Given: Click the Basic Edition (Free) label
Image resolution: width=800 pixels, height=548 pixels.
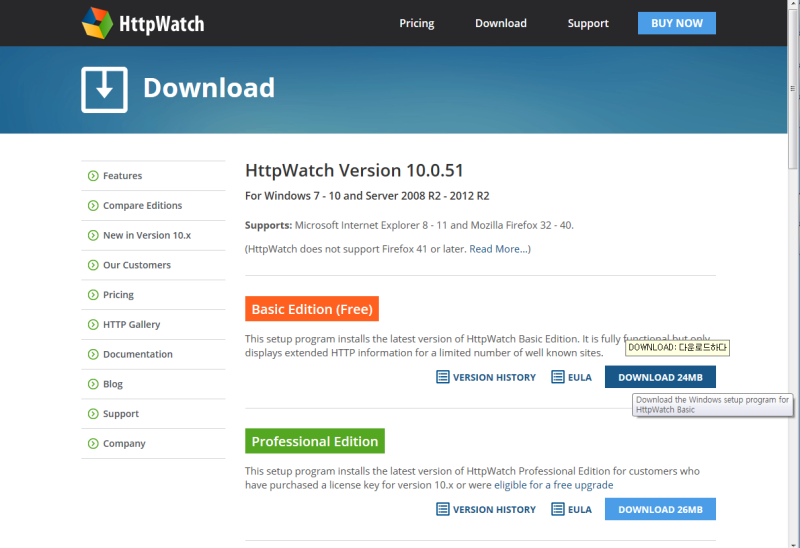Looking at the screenshot, I should 312,309.
